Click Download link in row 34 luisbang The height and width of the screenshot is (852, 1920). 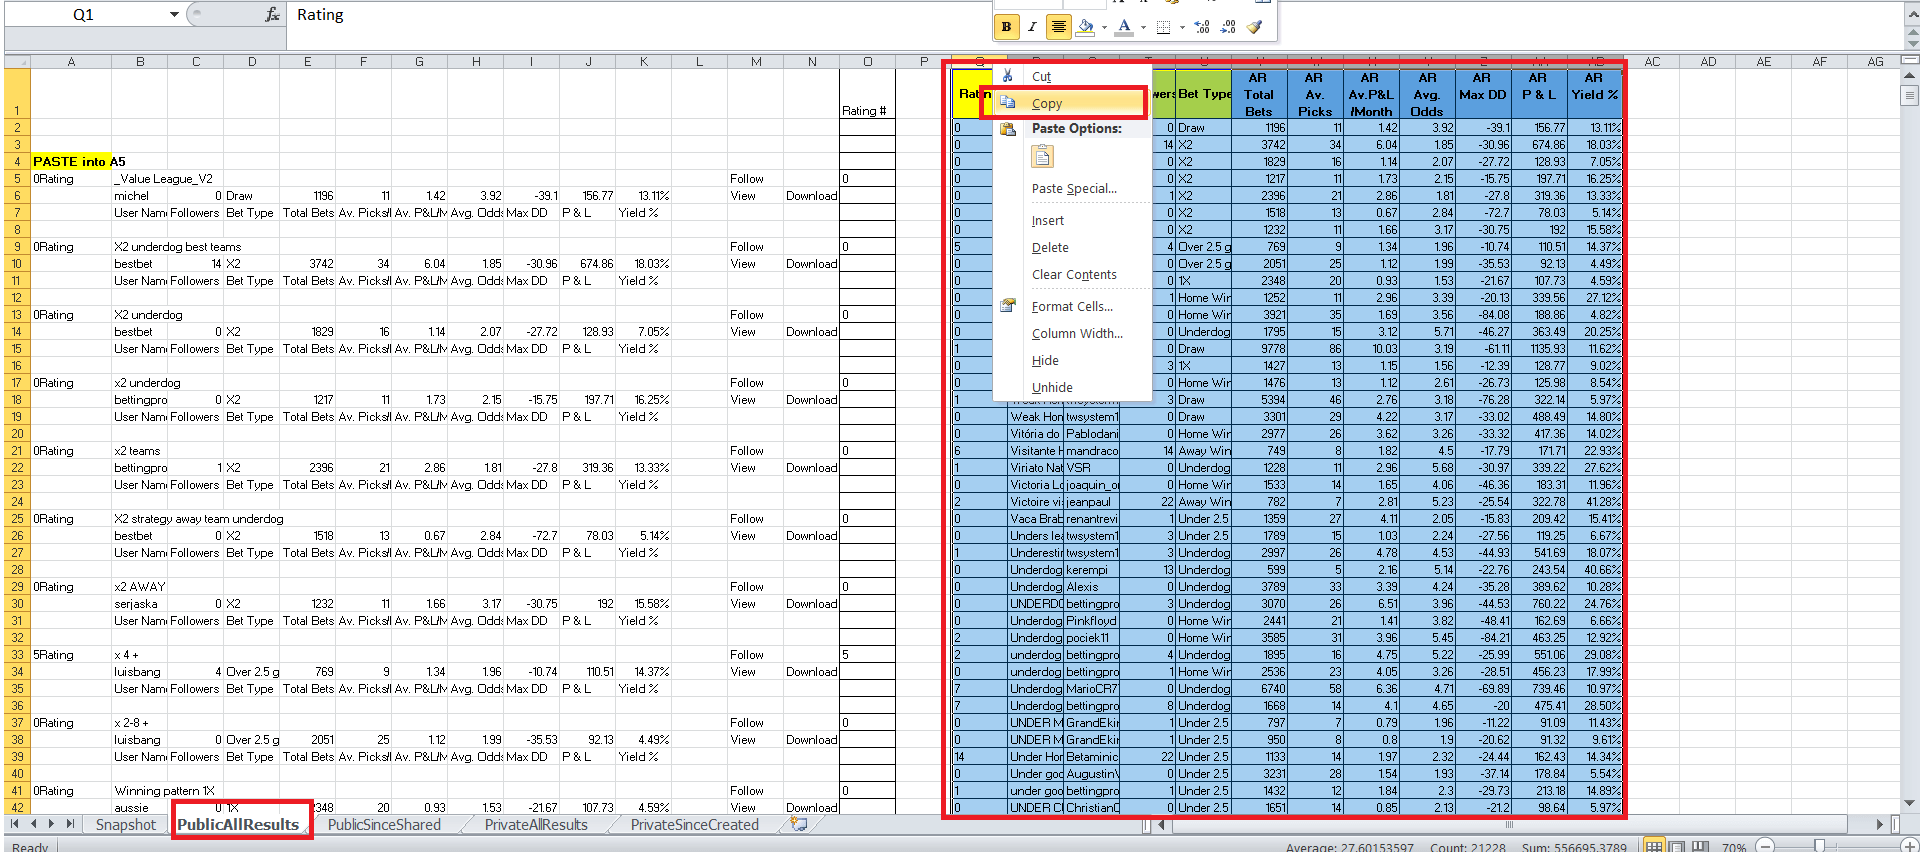(x=811, y=672)
